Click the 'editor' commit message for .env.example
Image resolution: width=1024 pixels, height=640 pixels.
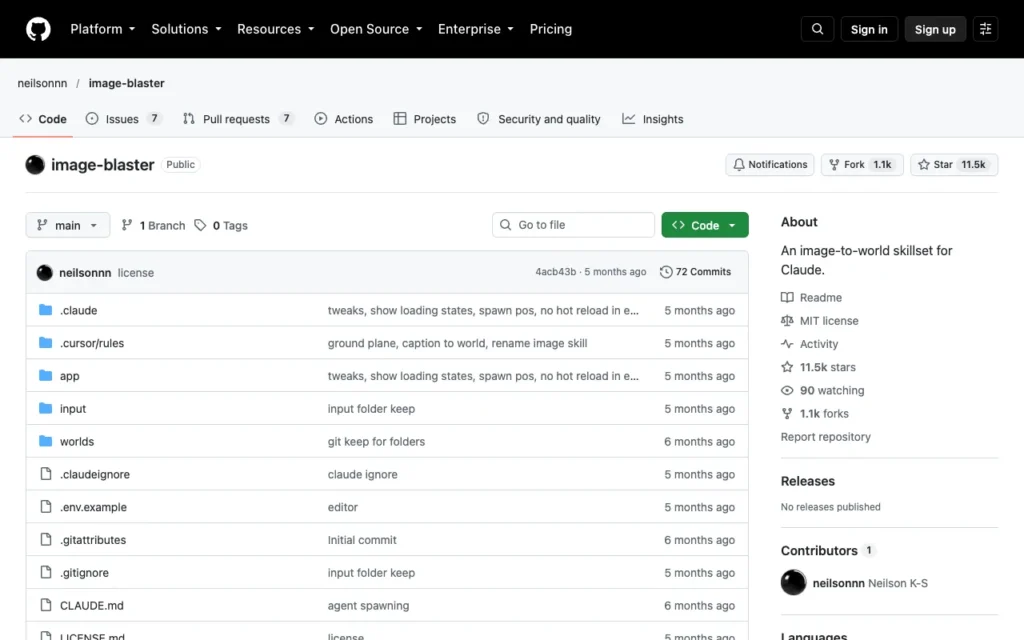point(343,507)
